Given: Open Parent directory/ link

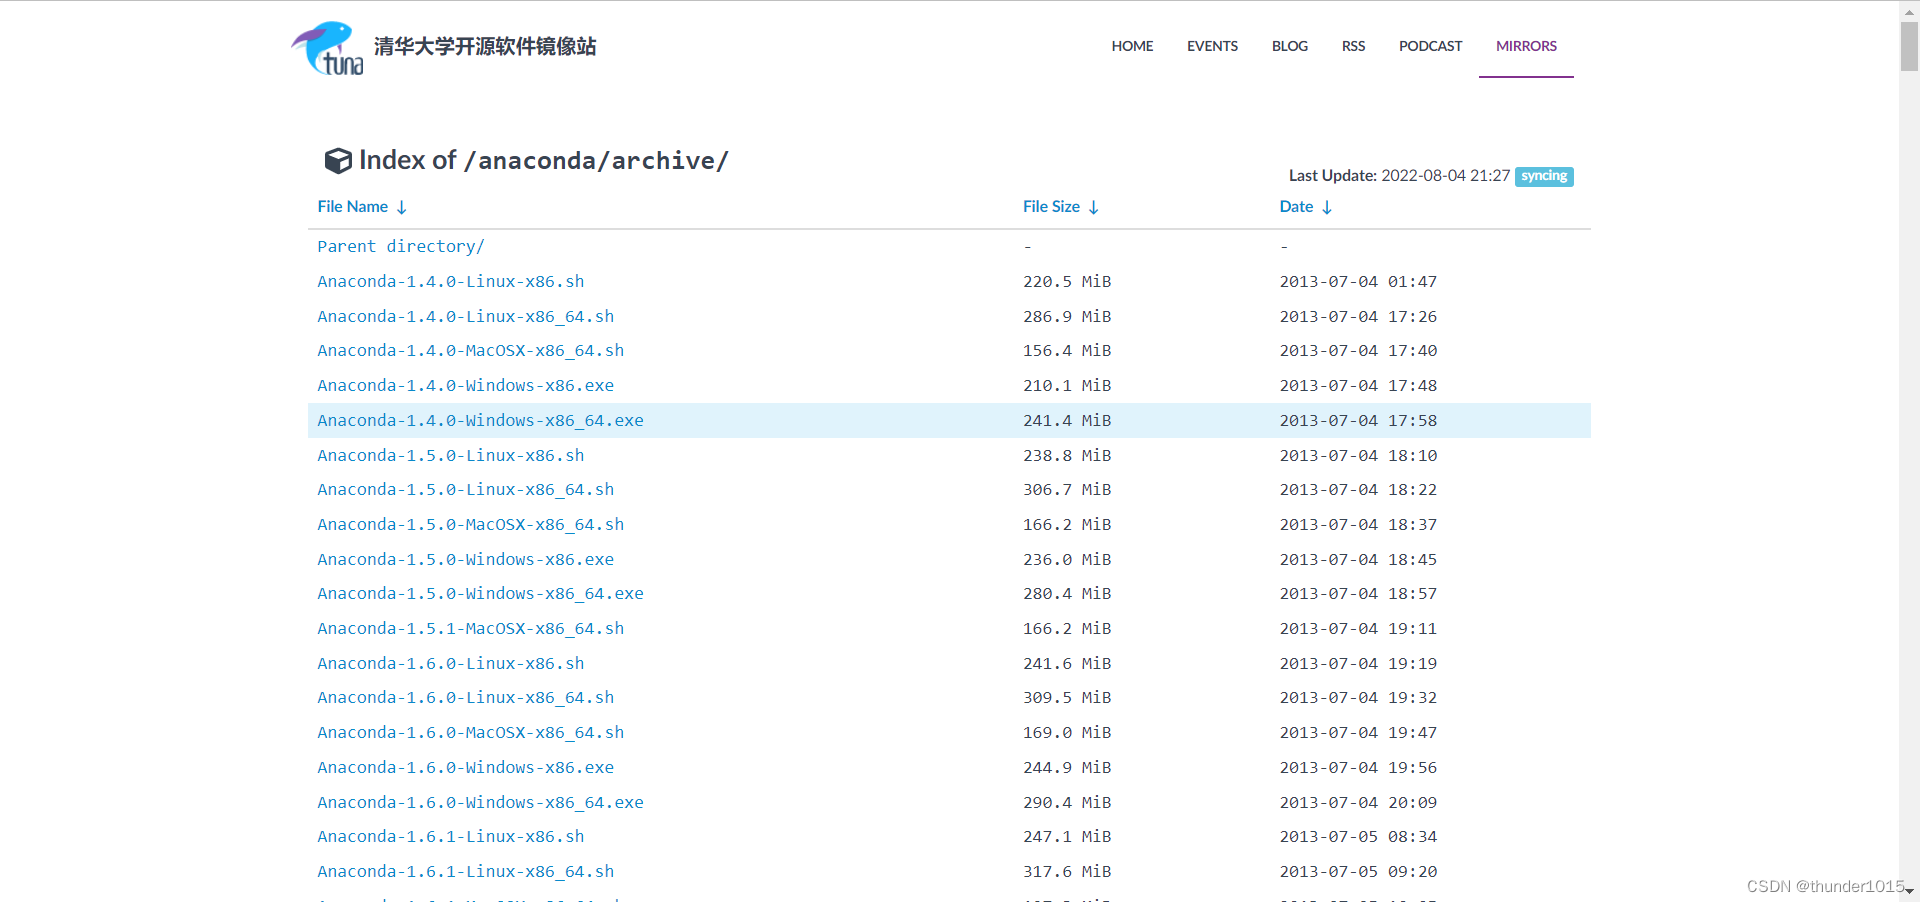Looking at the screenshot, I should click(401, 246).
